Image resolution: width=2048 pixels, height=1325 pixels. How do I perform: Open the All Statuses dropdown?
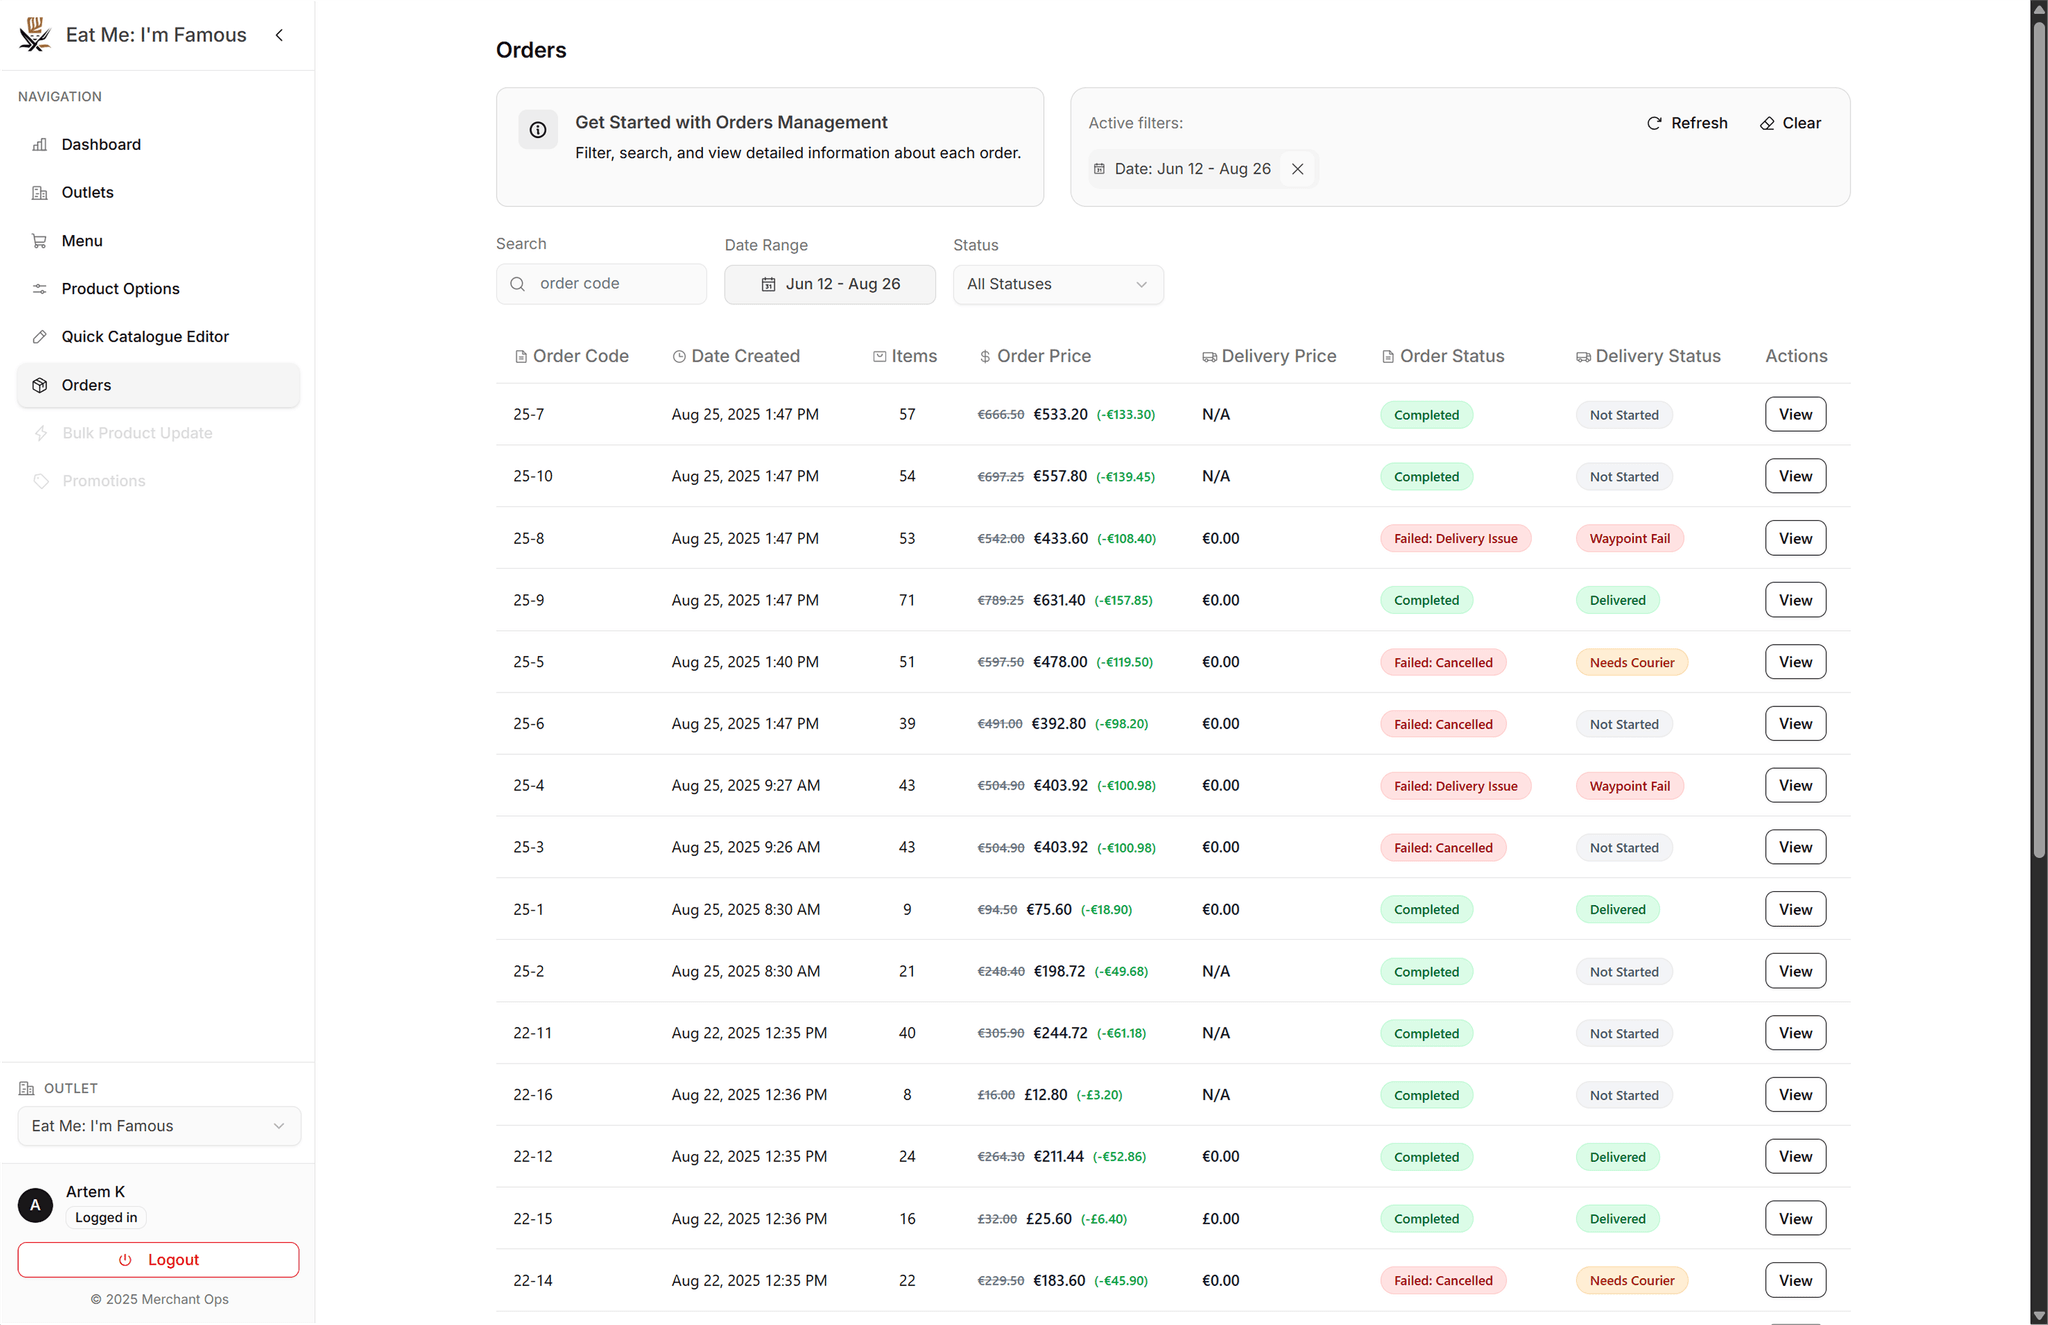pos(1057,284)
